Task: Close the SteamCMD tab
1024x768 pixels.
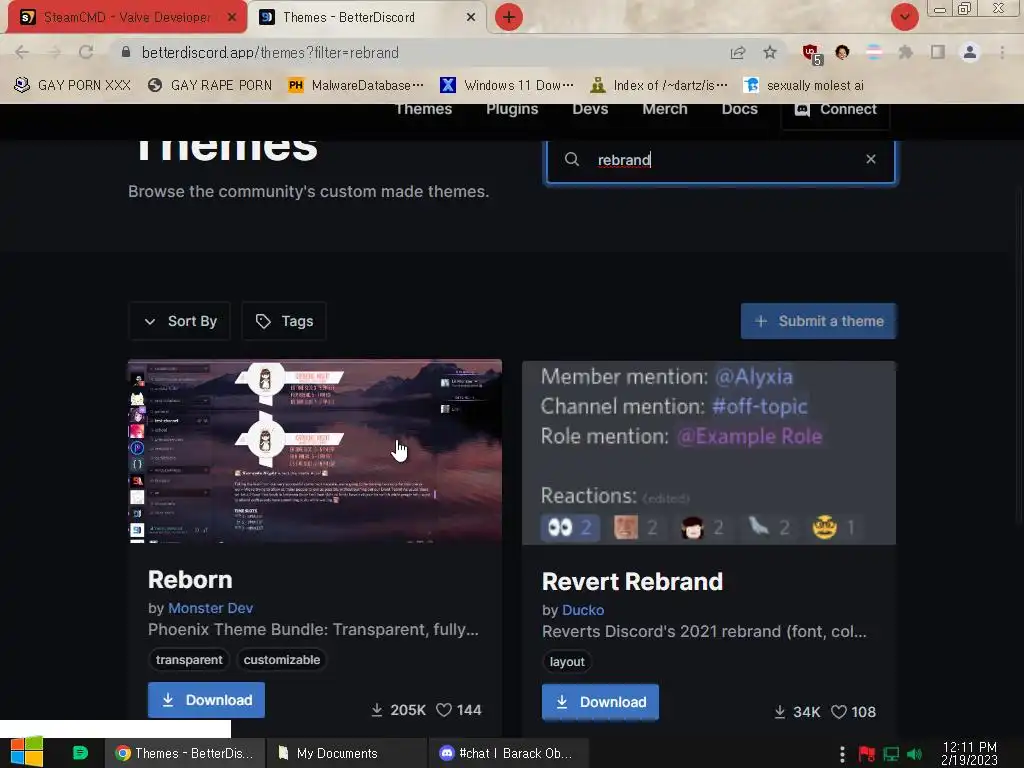Action: pos(232,17)
